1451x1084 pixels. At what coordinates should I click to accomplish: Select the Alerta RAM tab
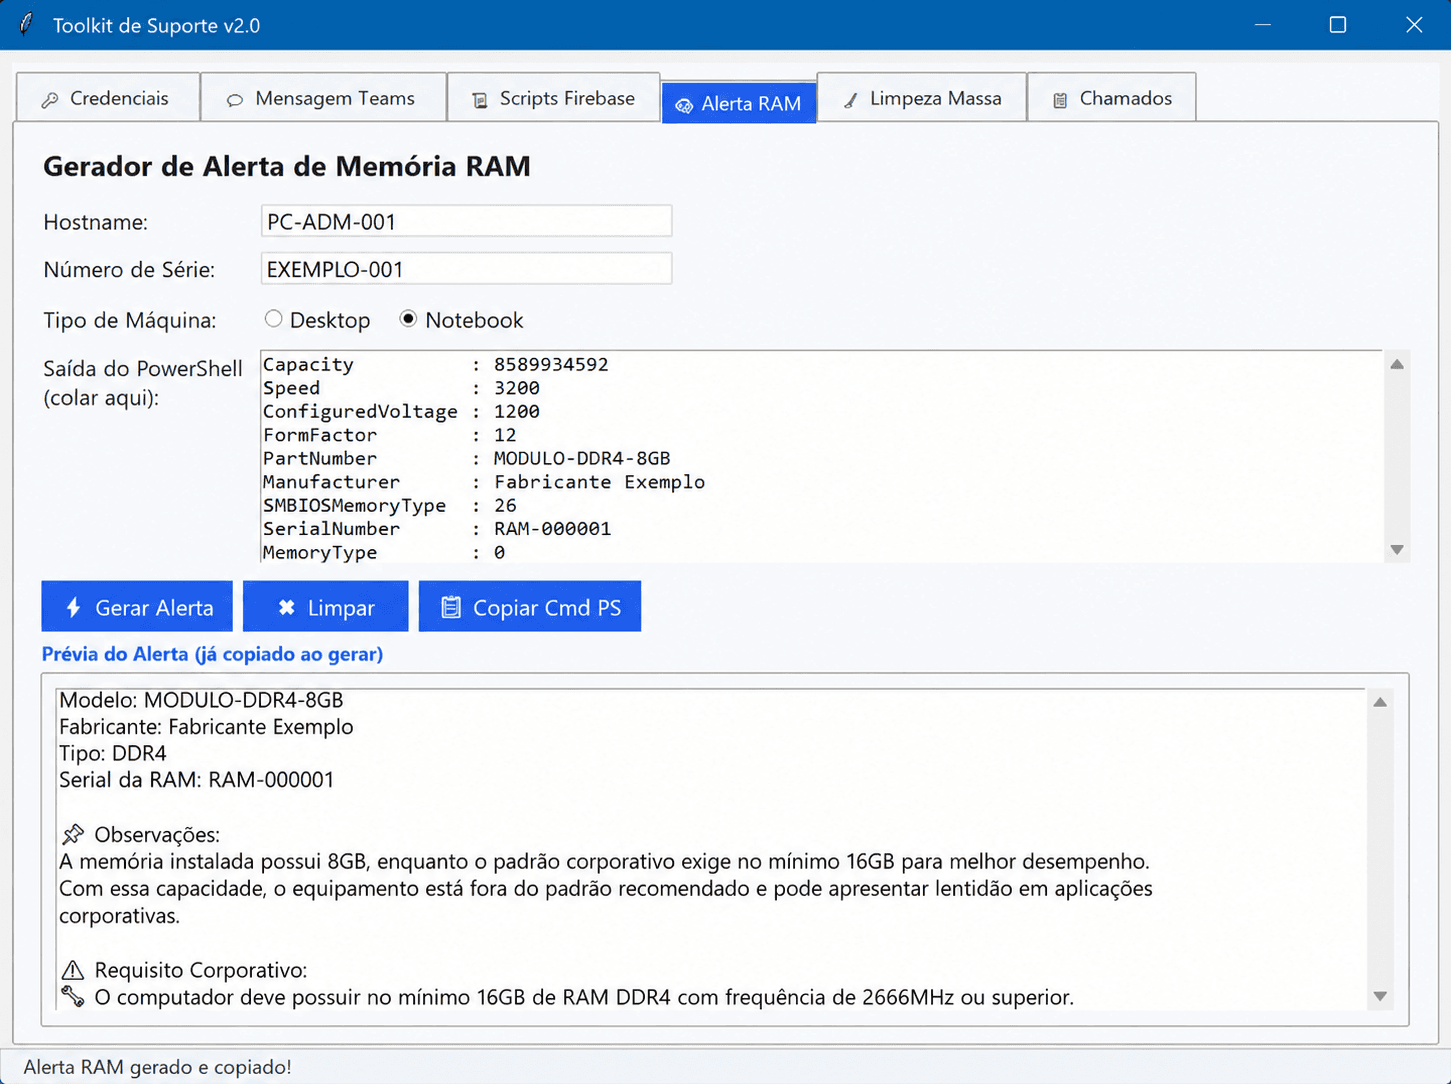(x=739, y=103)
